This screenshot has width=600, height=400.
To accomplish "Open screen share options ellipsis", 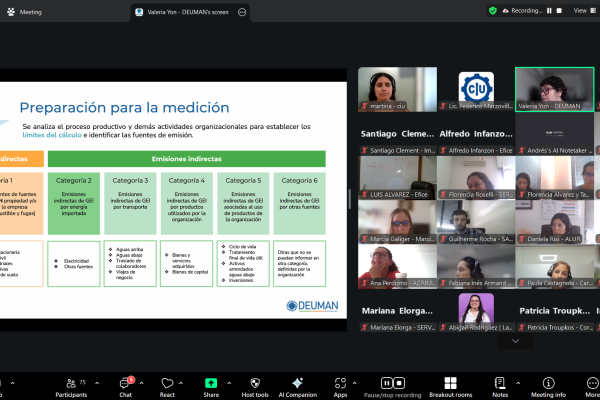I will (242, 12).
